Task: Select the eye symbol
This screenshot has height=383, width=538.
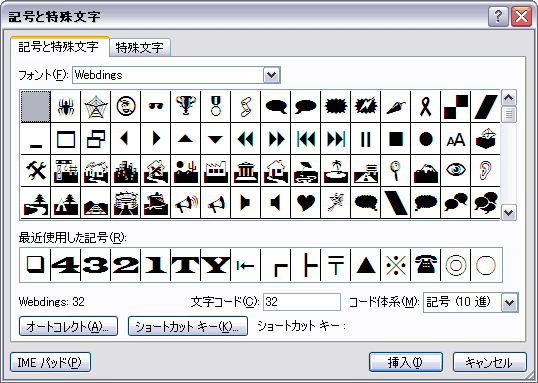Action: pyautogui.click(x=456, y=171)
